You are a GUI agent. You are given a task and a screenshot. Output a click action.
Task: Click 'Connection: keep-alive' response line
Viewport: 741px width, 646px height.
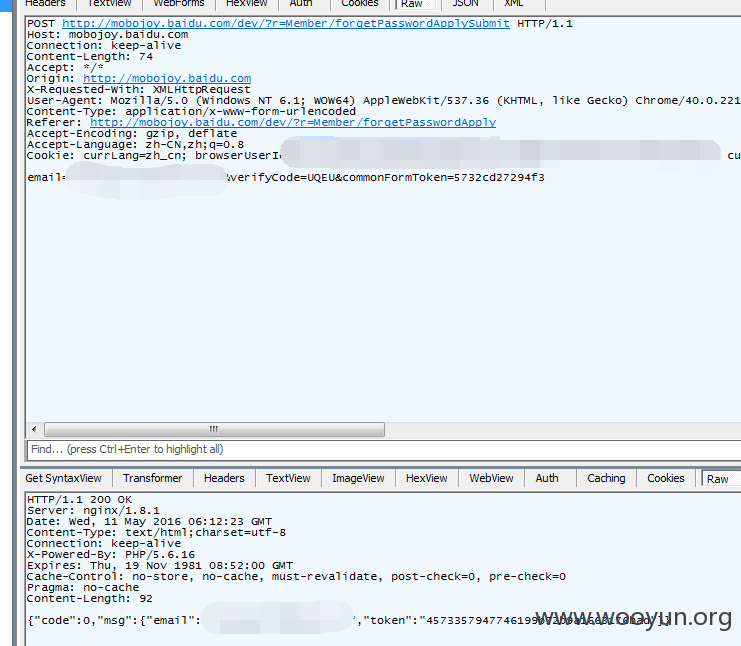click(x=104, y=543)
